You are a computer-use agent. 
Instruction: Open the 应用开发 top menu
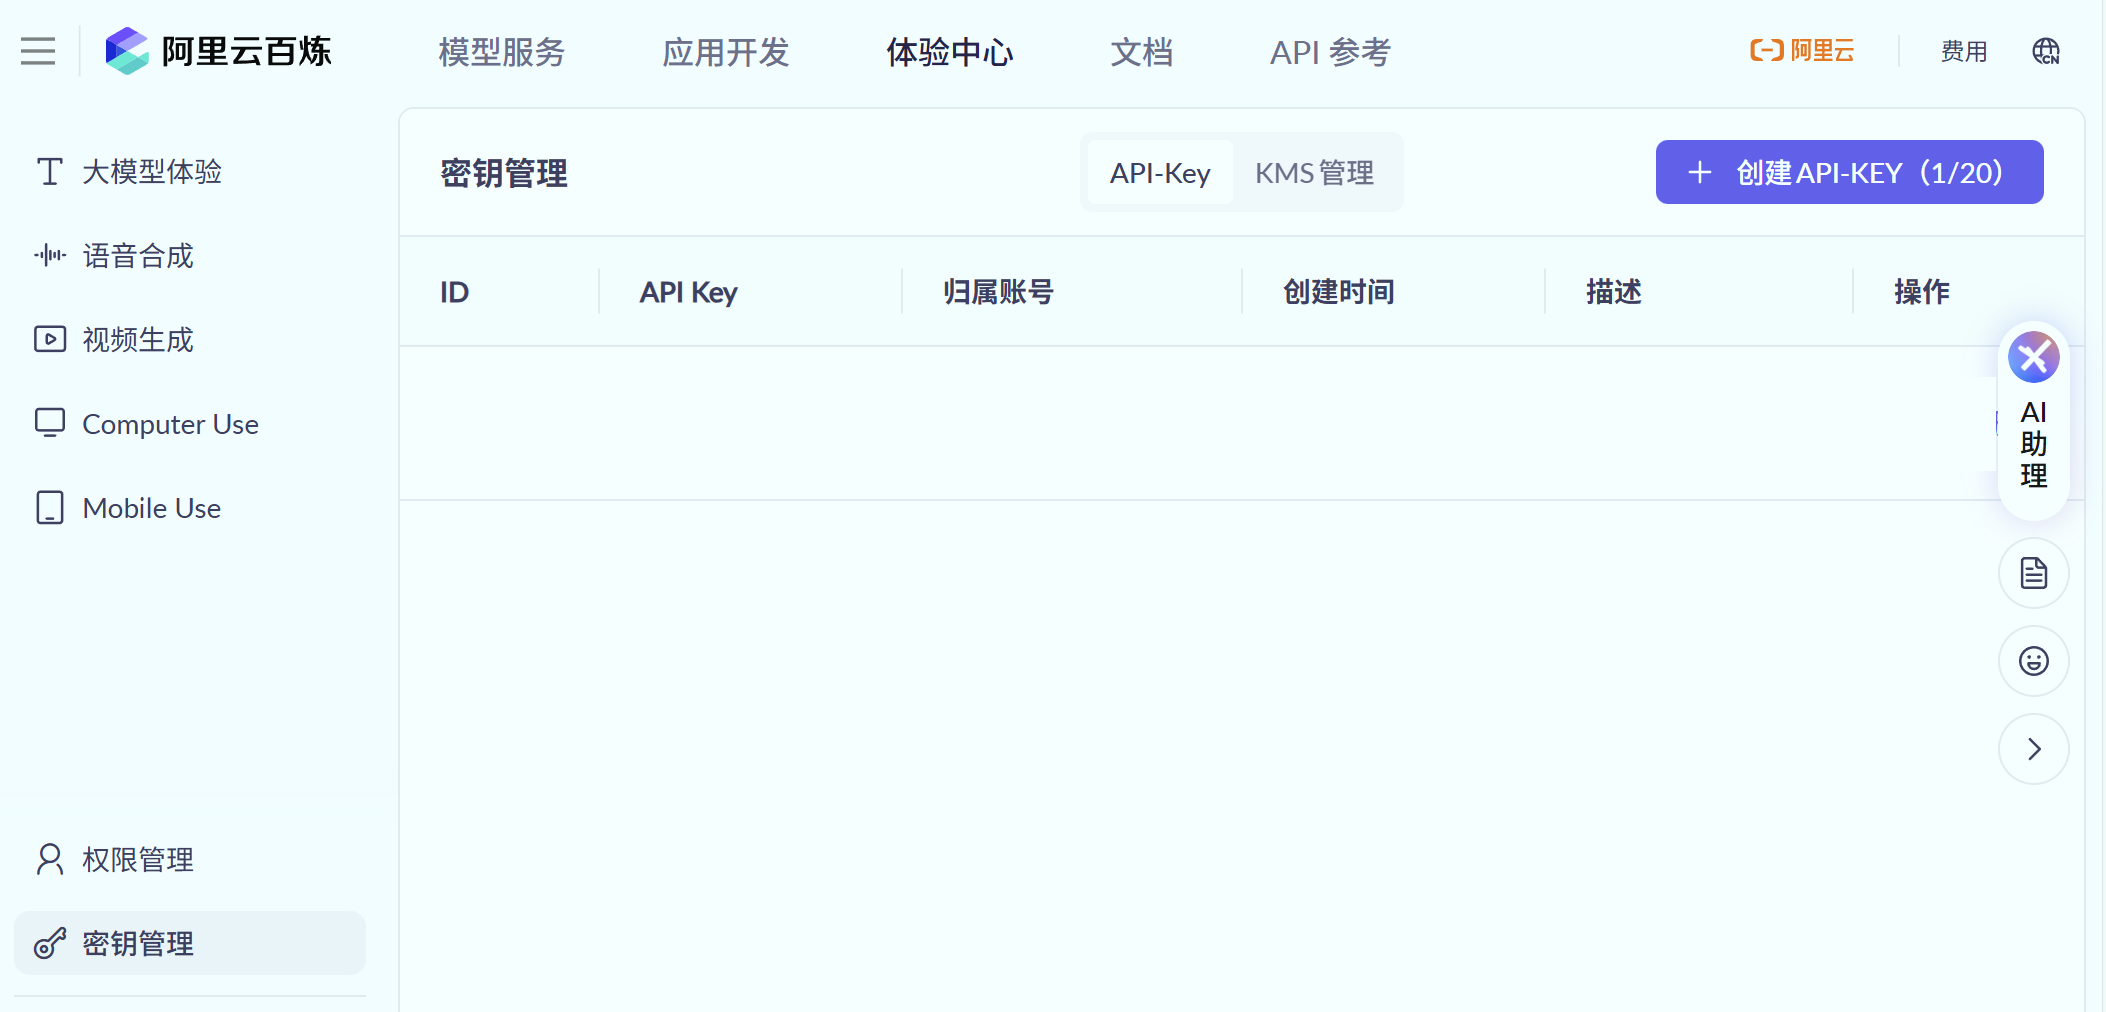coord(725,52)
